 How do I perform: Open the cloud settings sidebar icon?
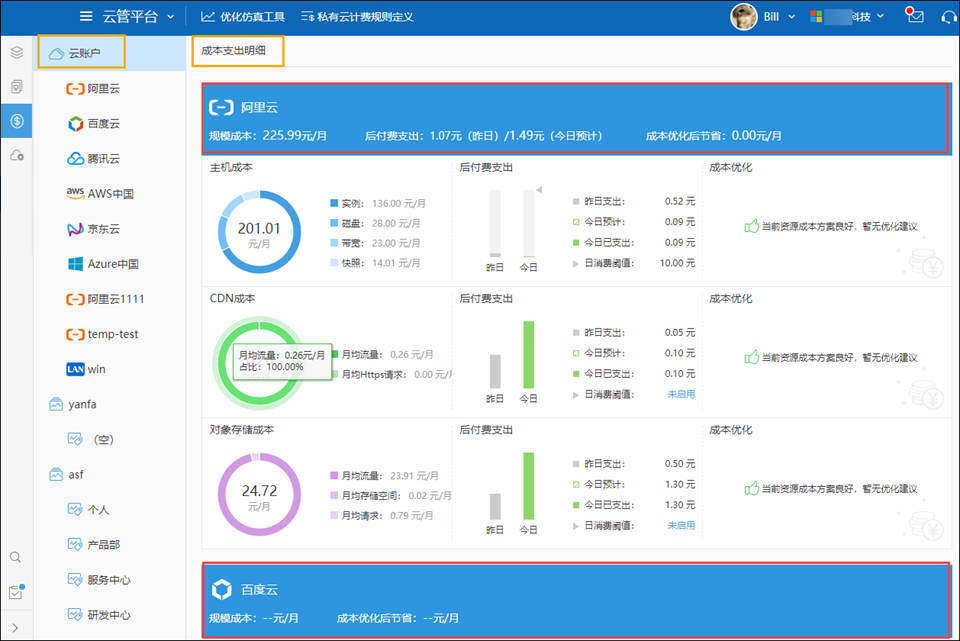coord(16,156)
